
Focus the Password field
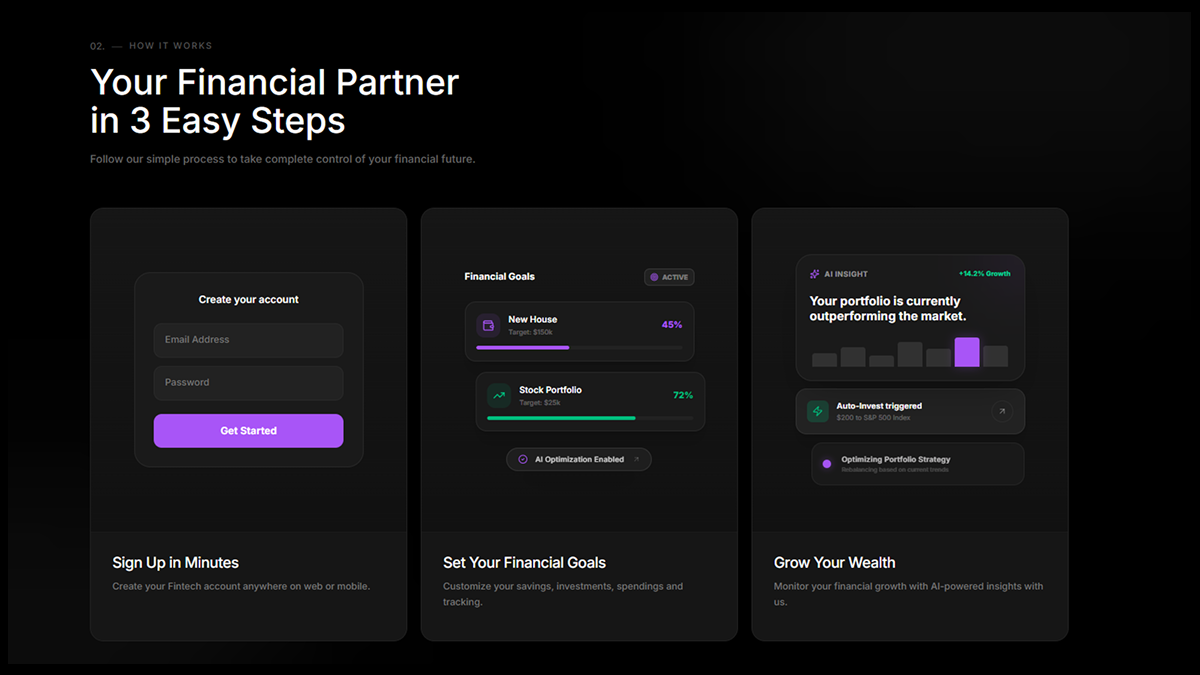pos(248,383)
